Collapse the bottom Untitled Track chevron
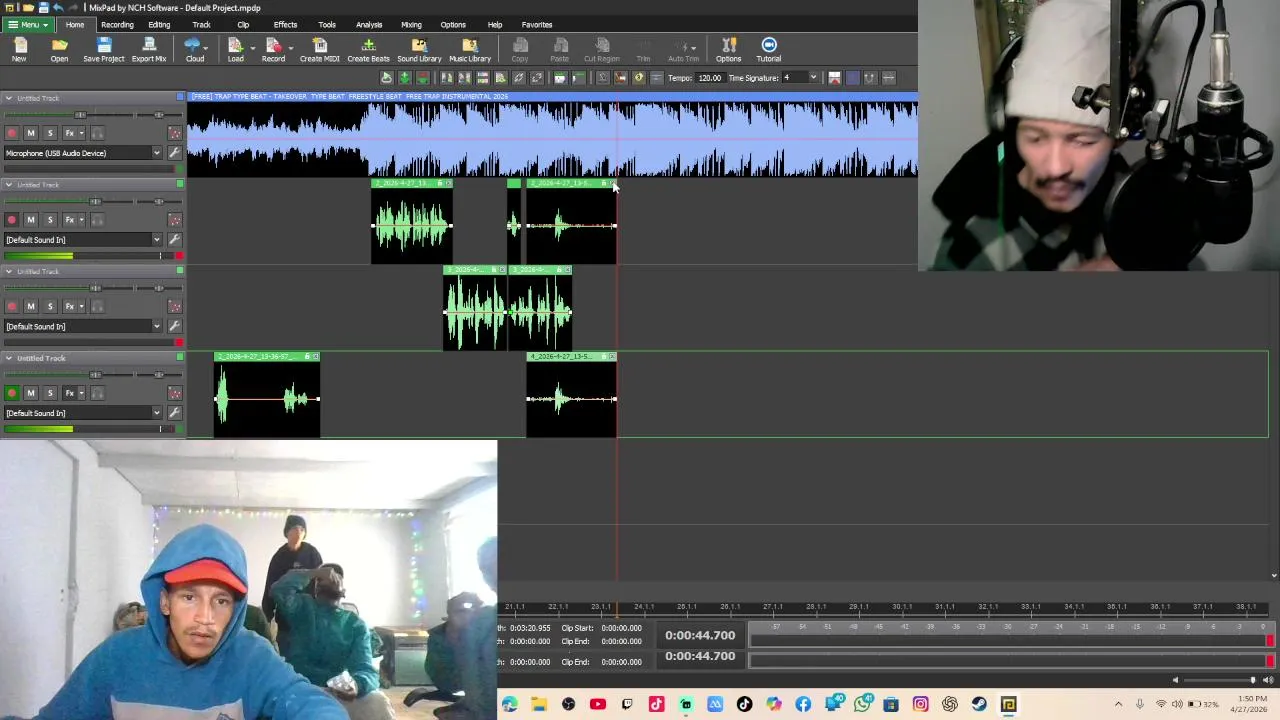This screenshot has width=1280, height=720. pos(8,358)
